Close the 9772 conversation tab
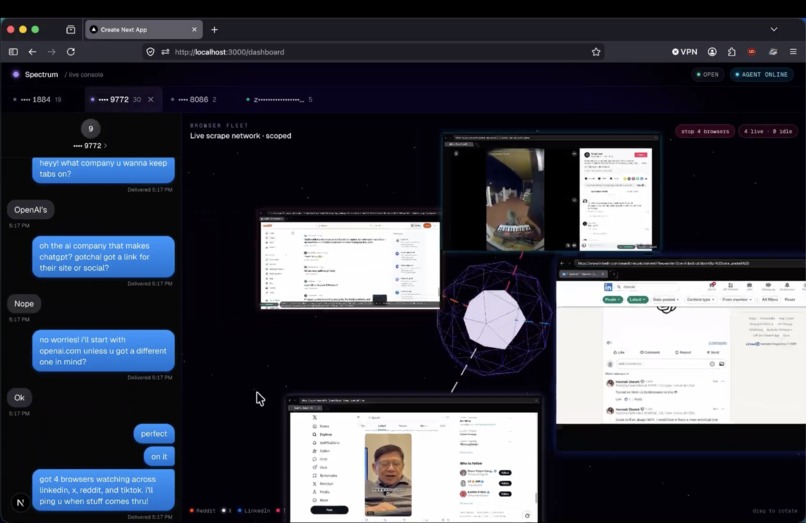The height and width of the screenshot is (523, 806). 151,100
